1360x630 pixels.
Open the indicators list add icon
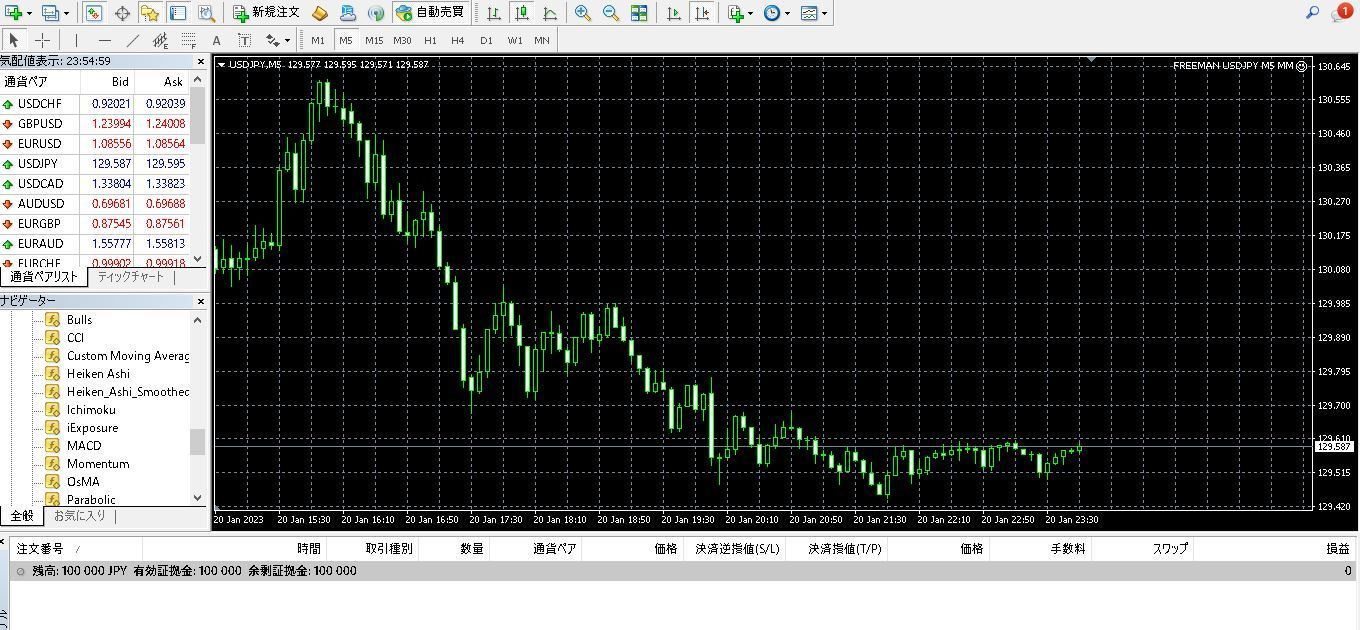(x=736, y=13)
